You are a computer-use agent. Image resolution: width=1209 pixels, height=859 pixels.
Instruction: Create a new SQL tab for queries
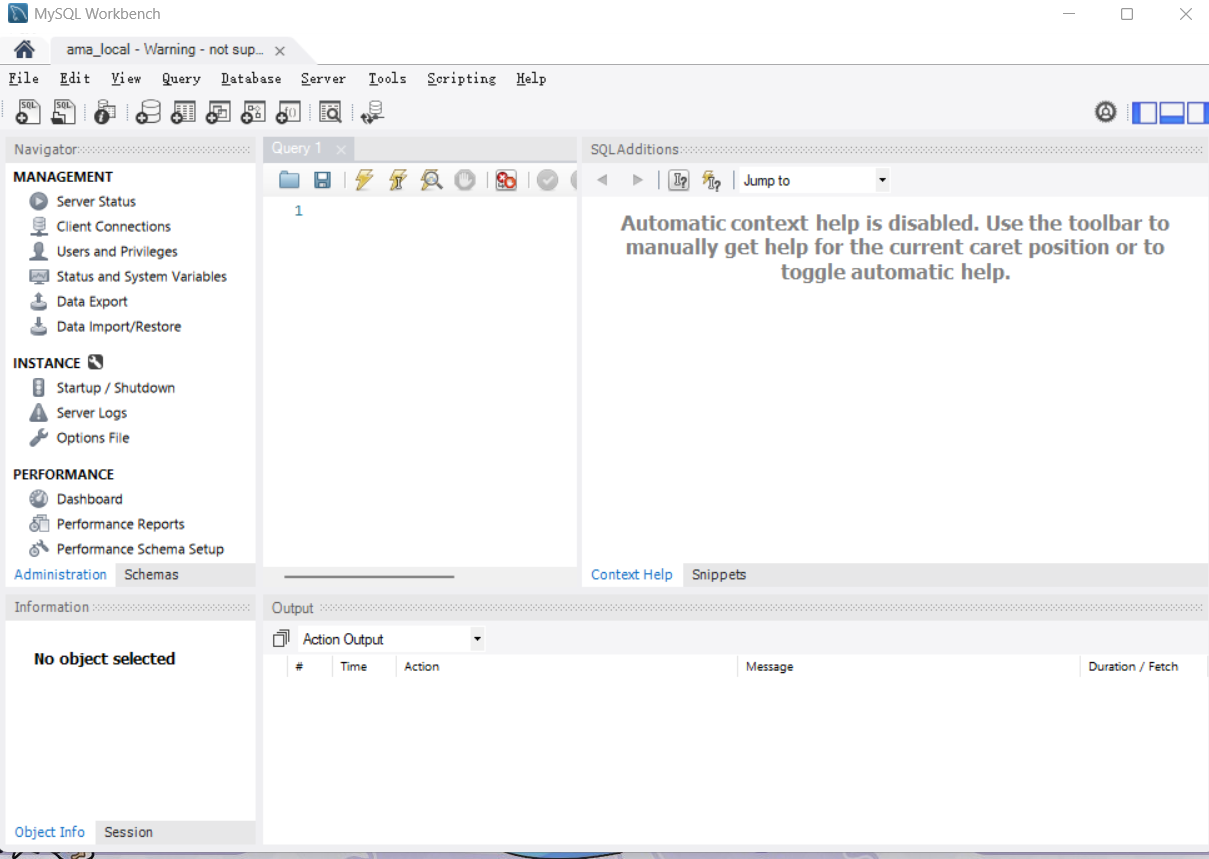28,113
